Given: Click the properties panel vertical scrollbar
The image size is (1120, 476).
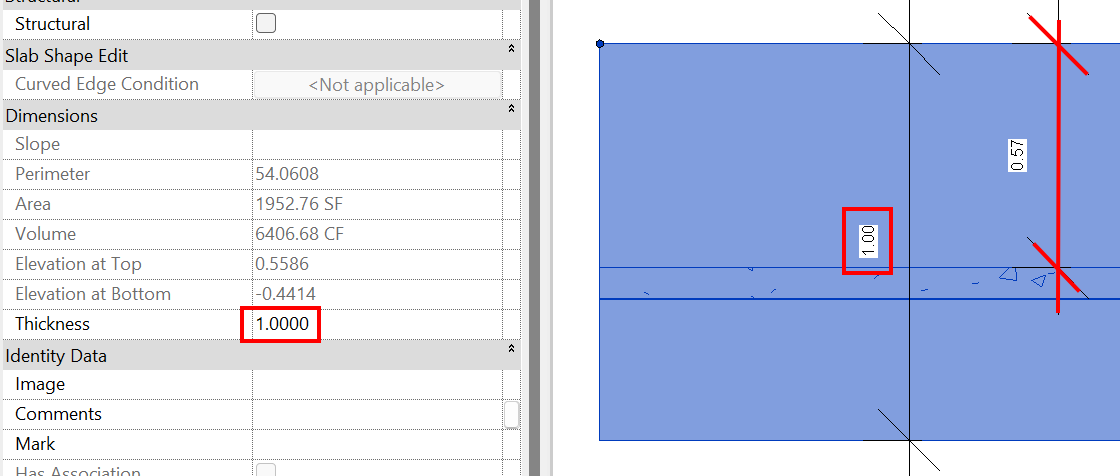Looking at the screenshot, I should pyautogui.click(x=532, y=238).
